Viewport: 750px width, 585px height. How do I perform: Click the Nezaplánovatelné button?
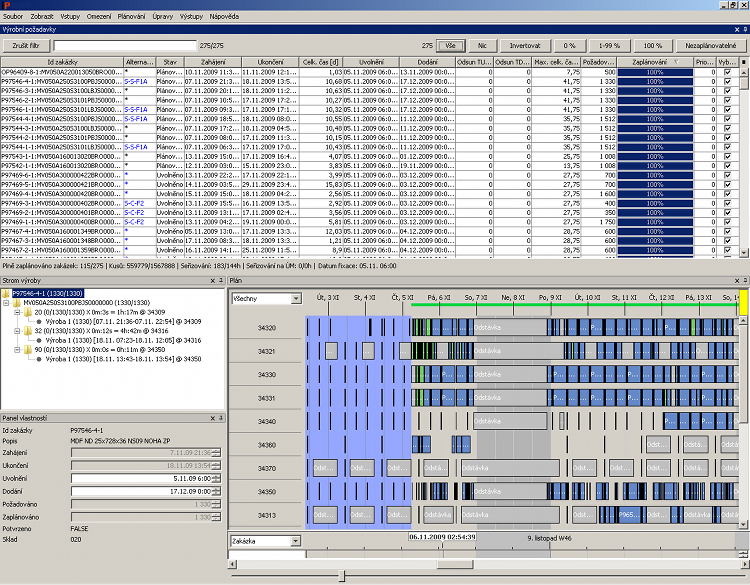click(x=710, y=46)
